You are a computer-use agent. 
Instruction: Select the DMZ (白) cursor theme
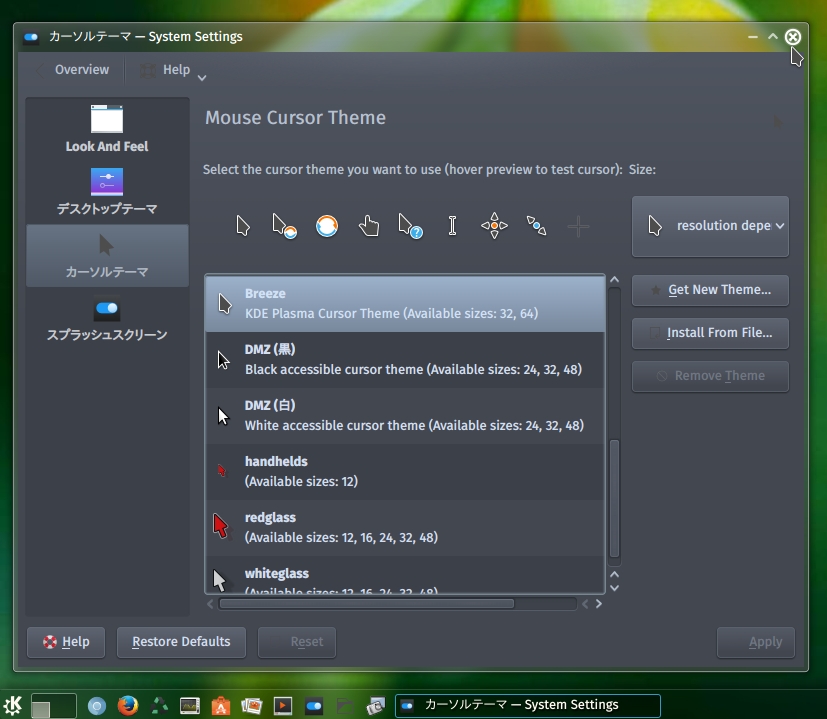tap(405, 416)
